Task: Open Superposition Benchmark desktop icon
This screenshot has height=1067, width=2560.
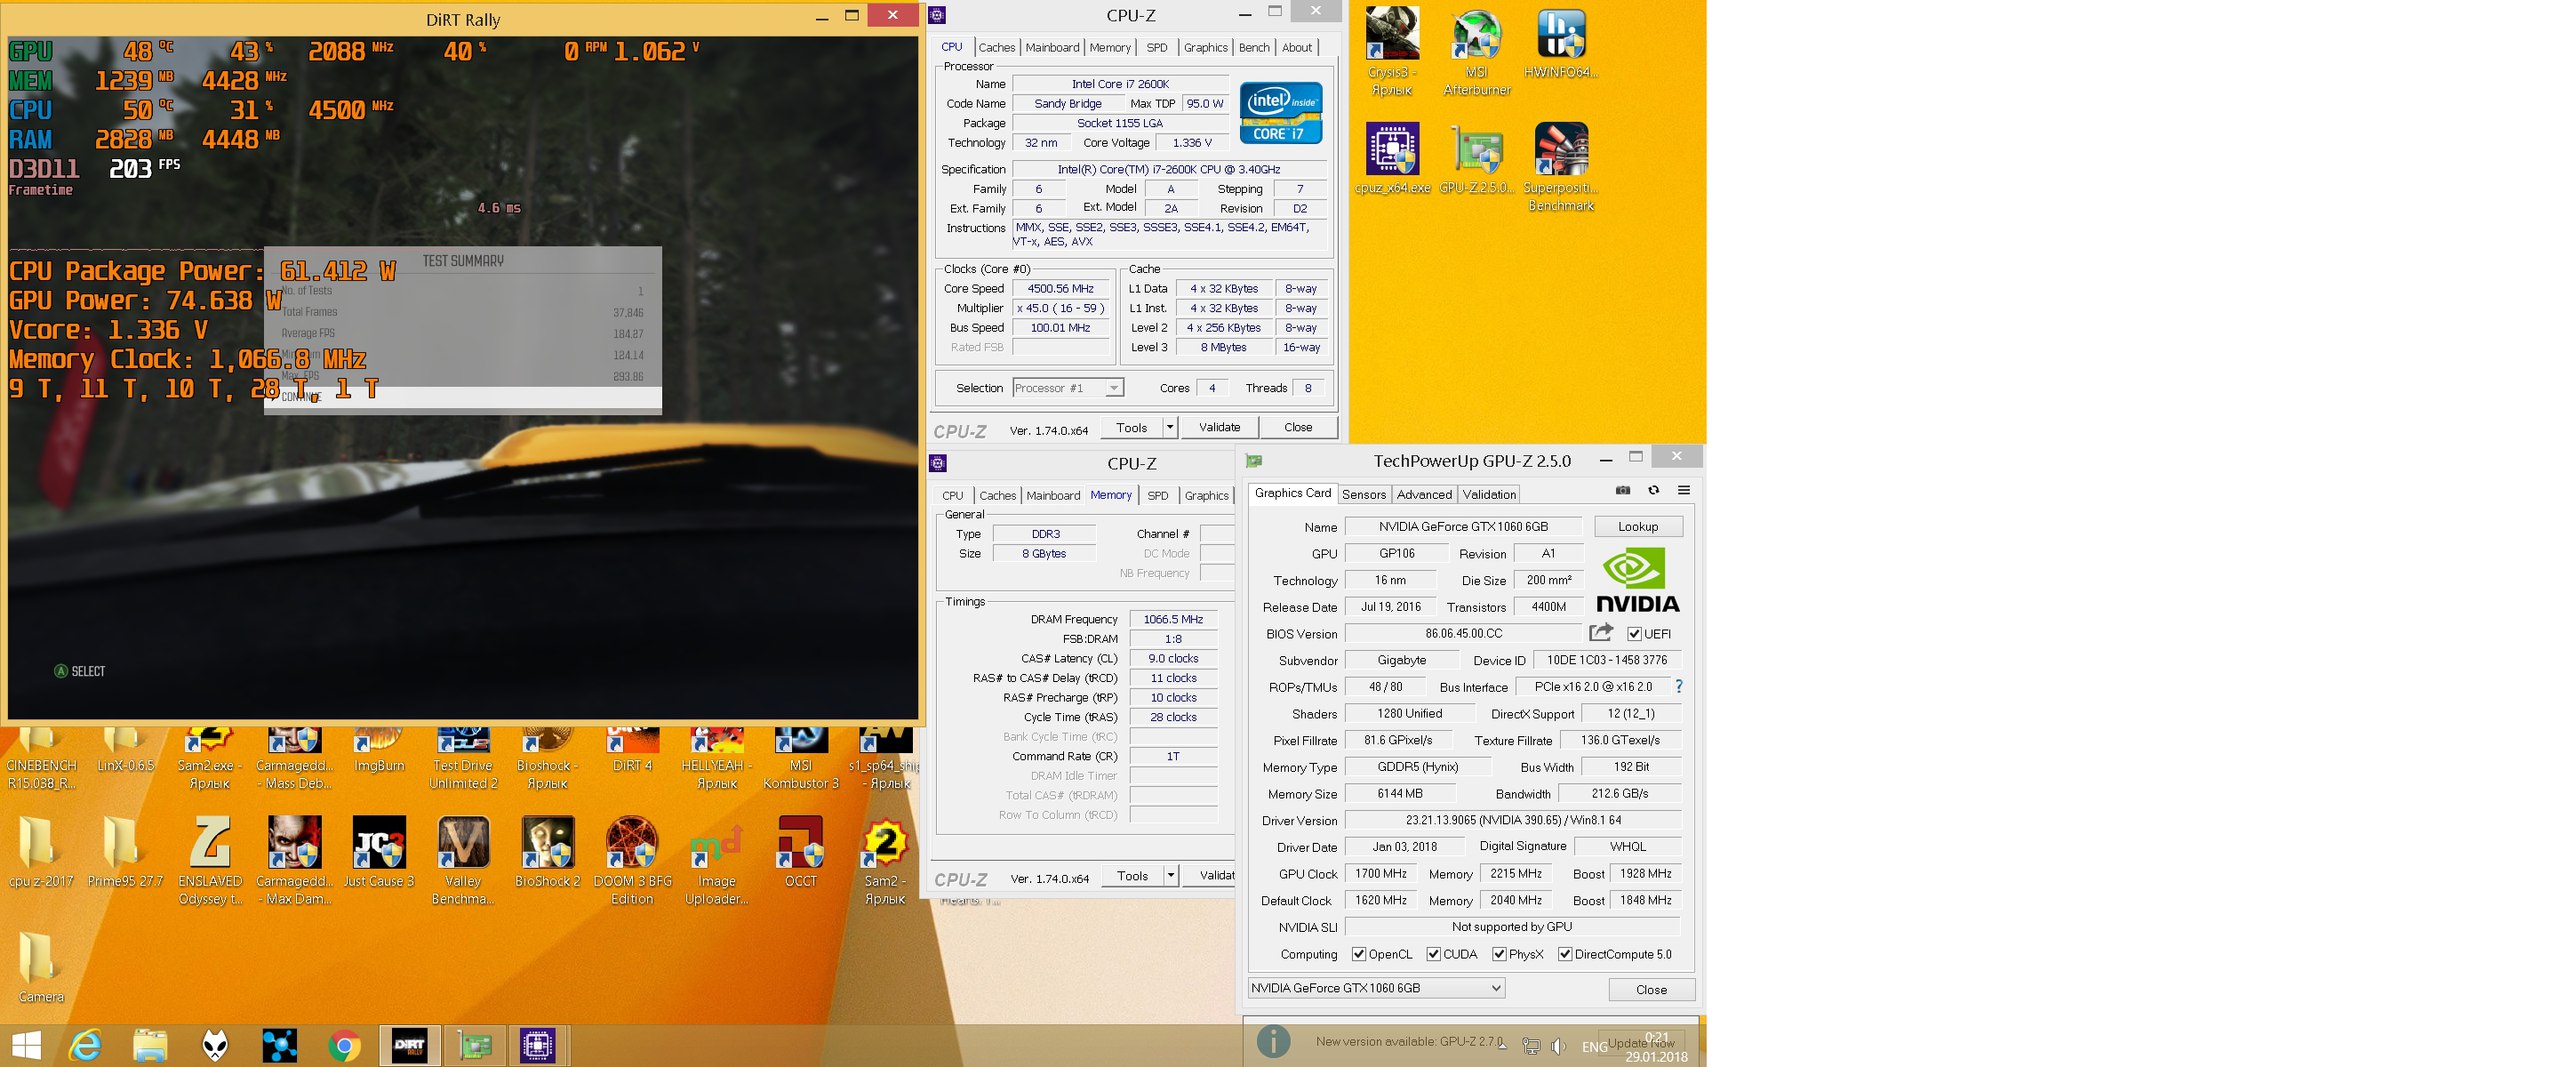Action: 1561,167
